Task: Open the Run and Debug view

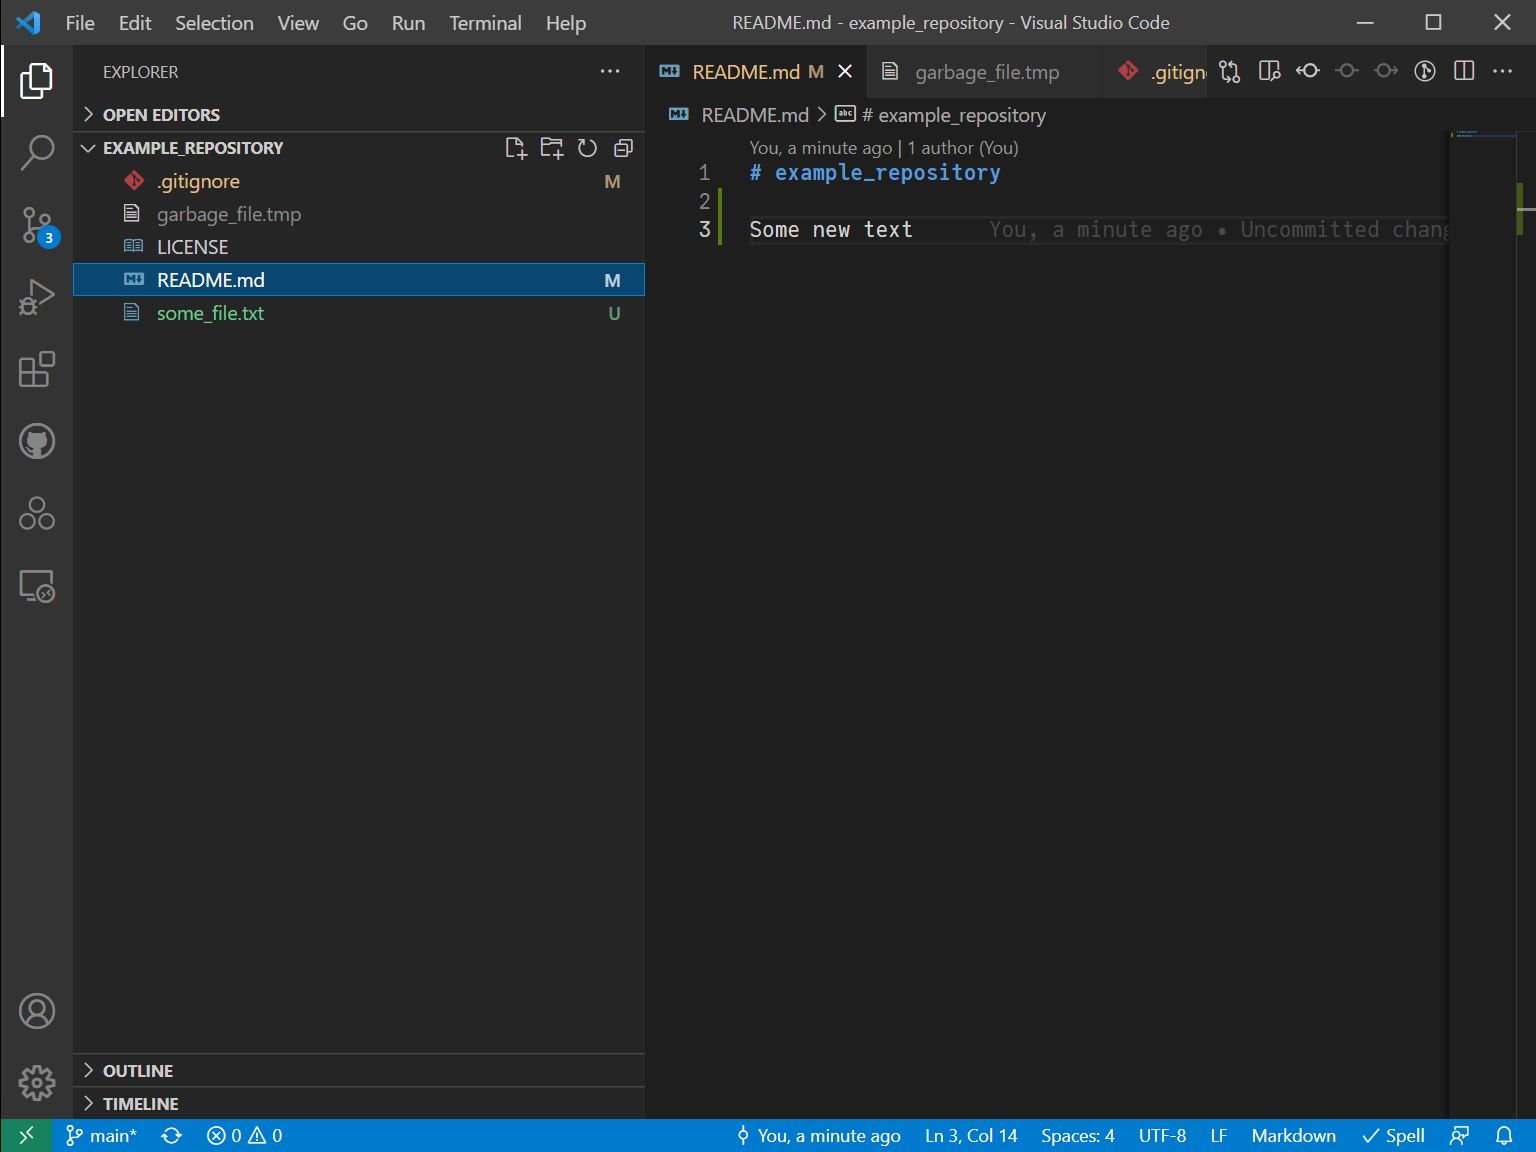Action: [37, 298]
